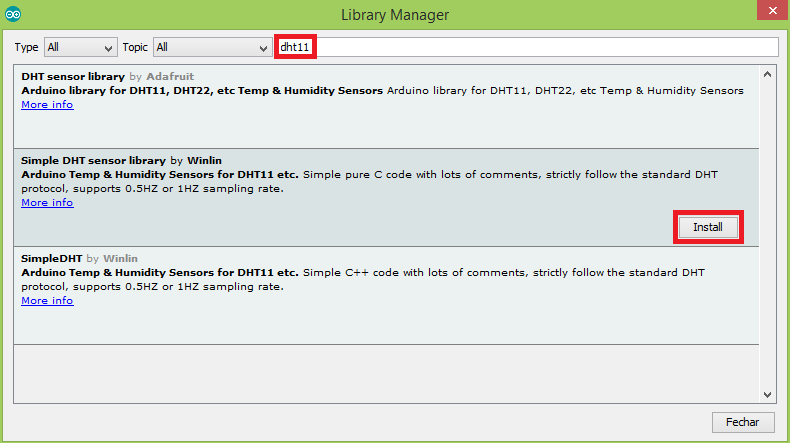Click the scrollbar up arrow
This screenshot has width=790, height=443.
click(767, 75)
